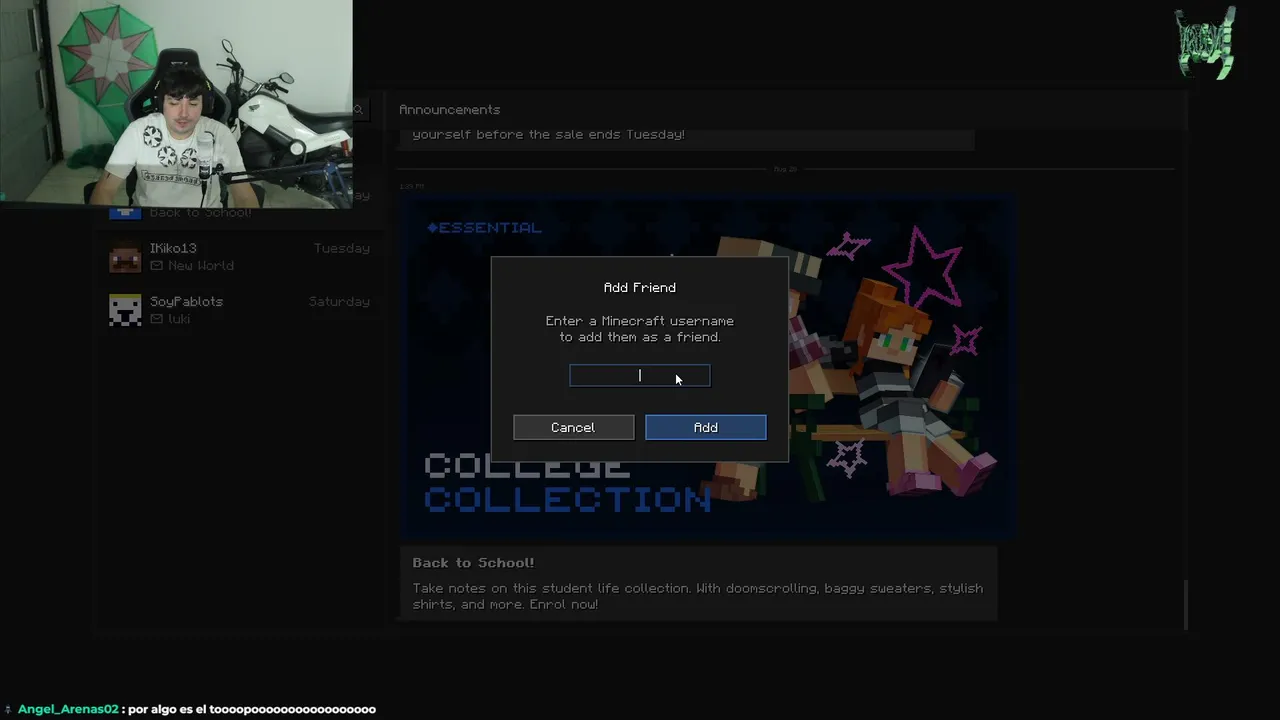Click the Add Friend dialog title
1280x720 pixels.
[x=640, y=287]
